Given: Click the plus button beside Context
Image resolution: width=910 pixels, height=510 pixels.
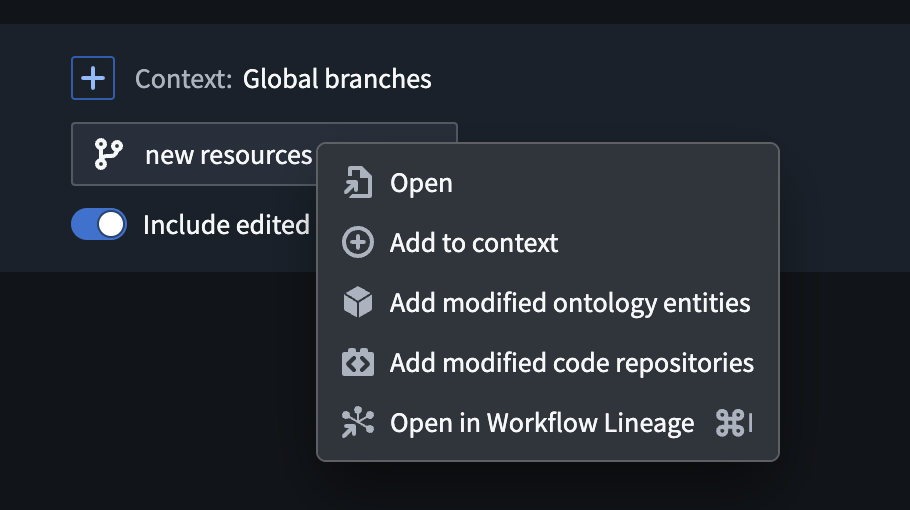Looking at the screenshot, I should click(93, 78).
